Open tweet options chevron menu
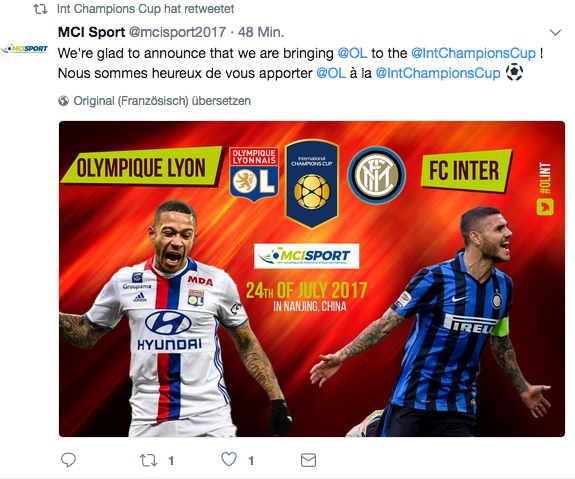The height and width of the screenshot is (479, 575). tap(556, 33)
